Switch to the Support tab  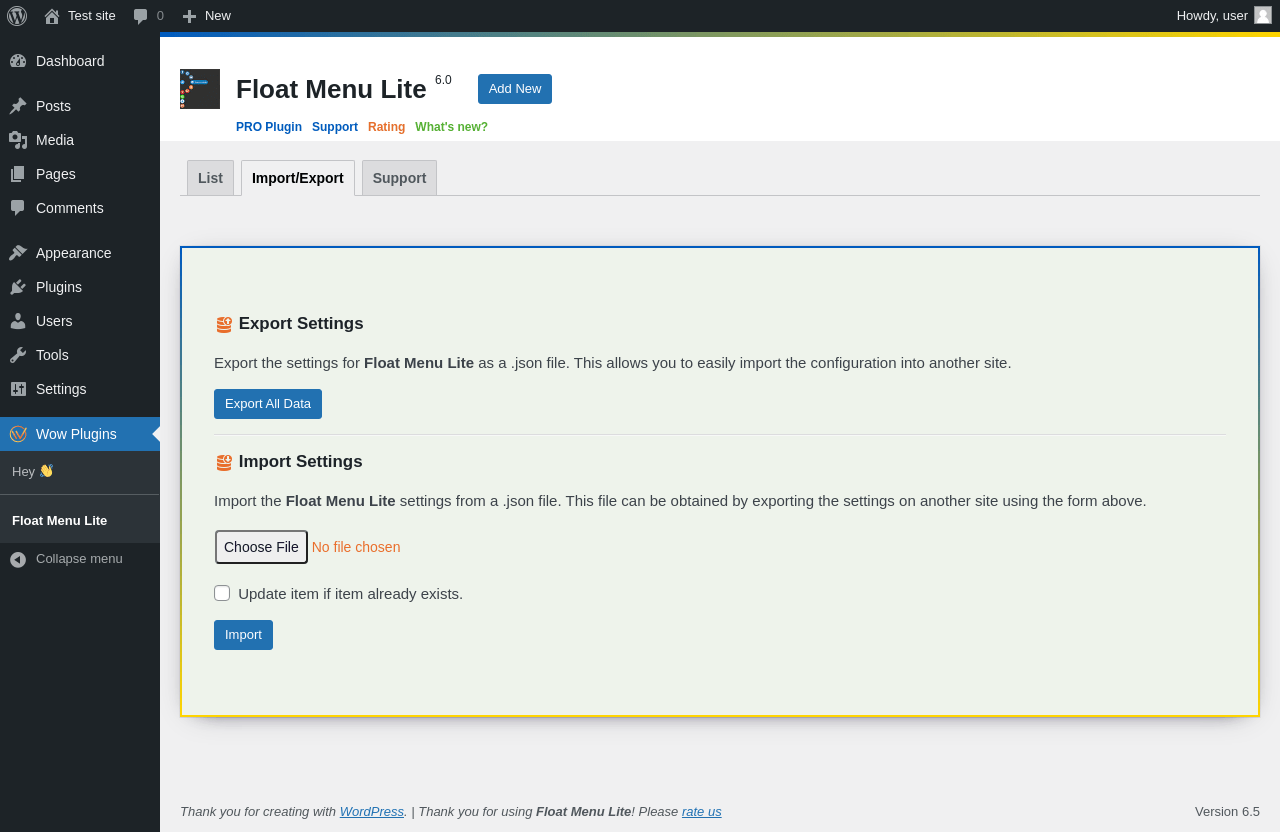(399, 178)
